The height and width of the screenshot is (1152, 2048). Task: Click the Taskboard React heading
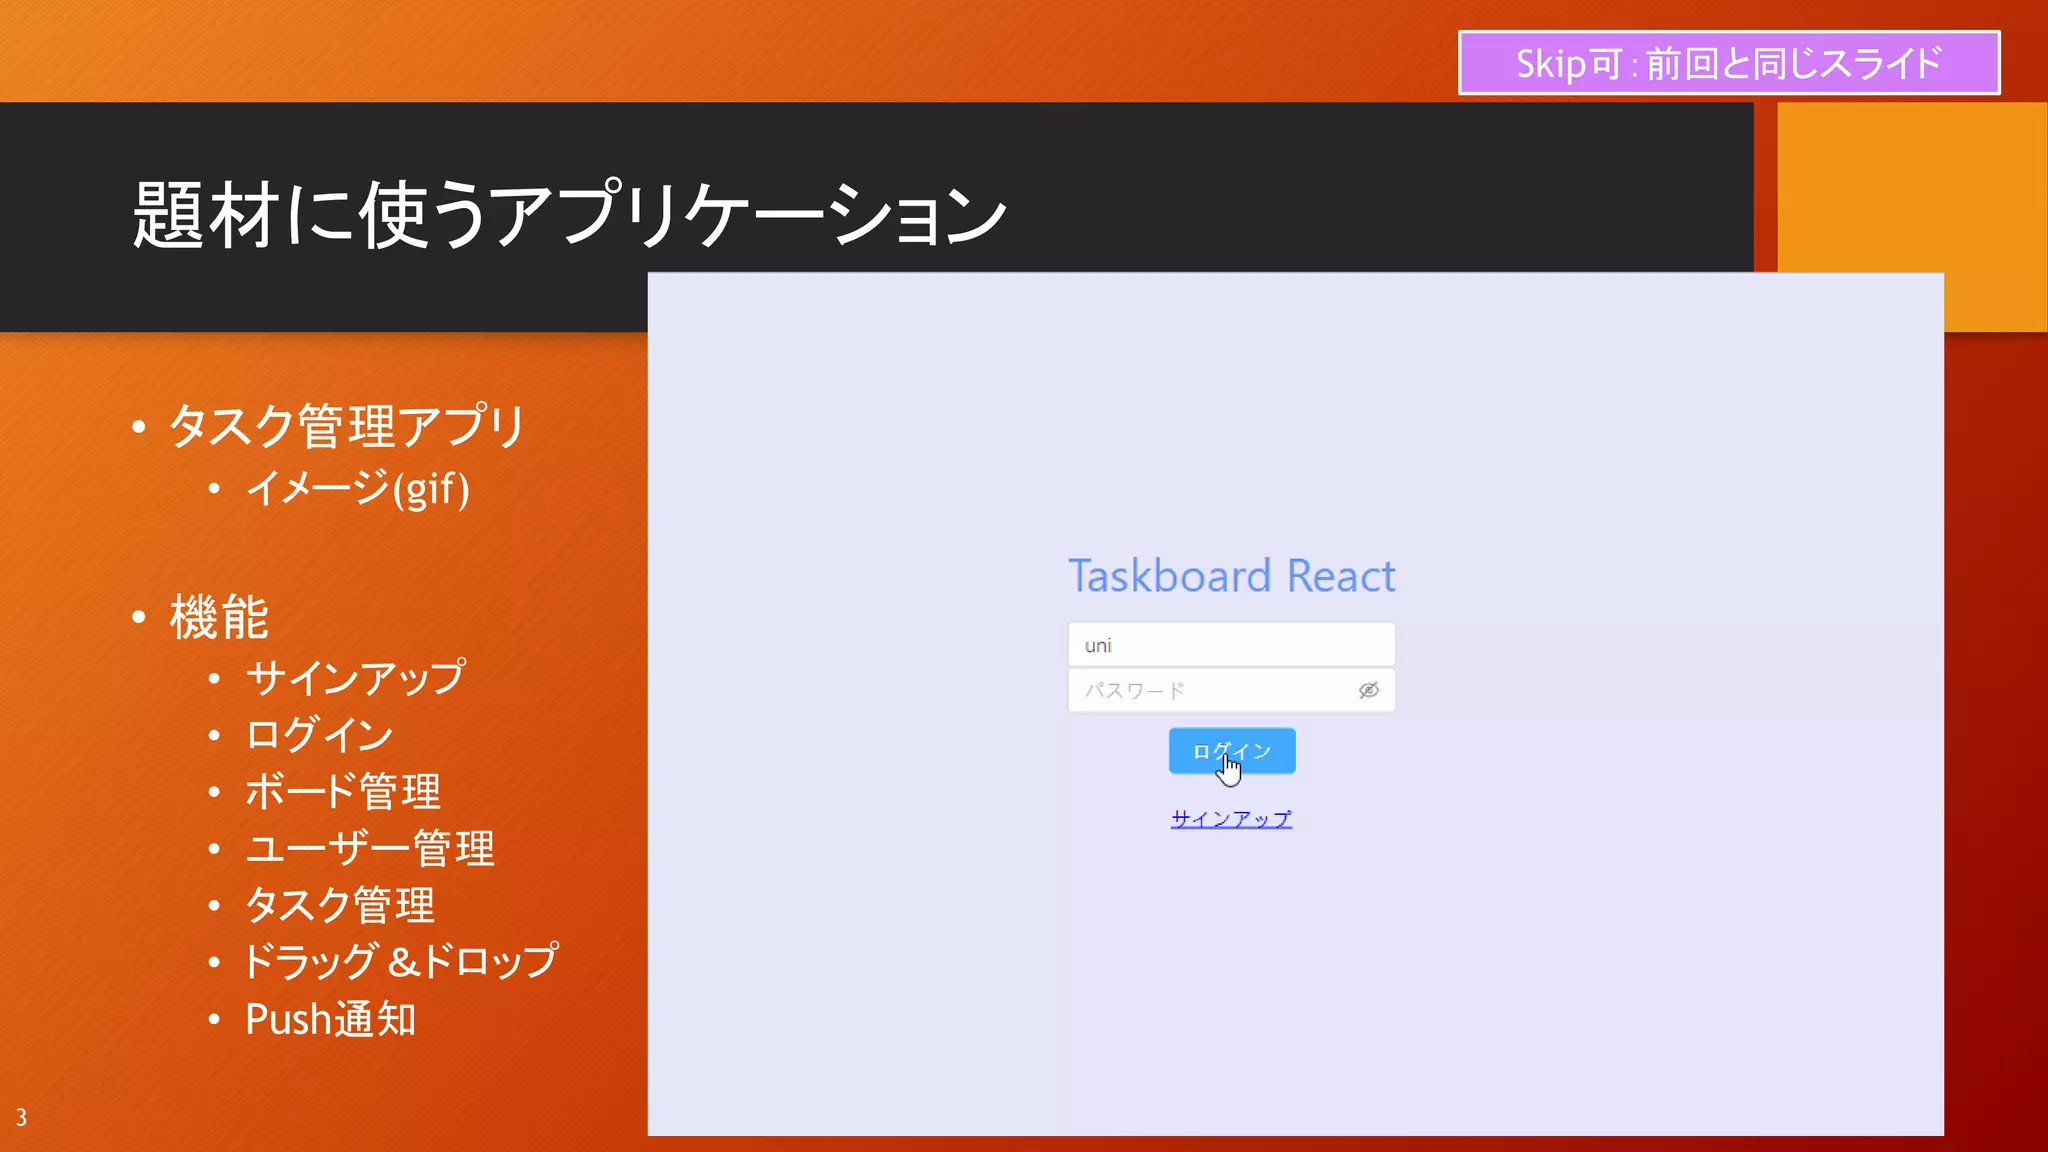pos(1231,576)
